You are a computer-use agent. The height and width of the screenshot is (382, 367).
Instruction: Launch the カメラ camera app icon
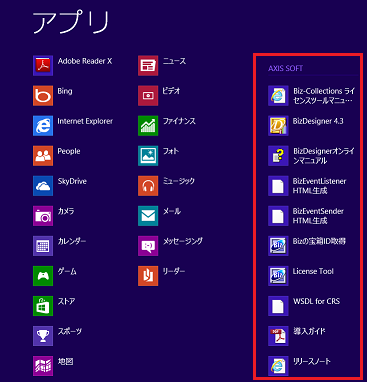pos(43,216)
